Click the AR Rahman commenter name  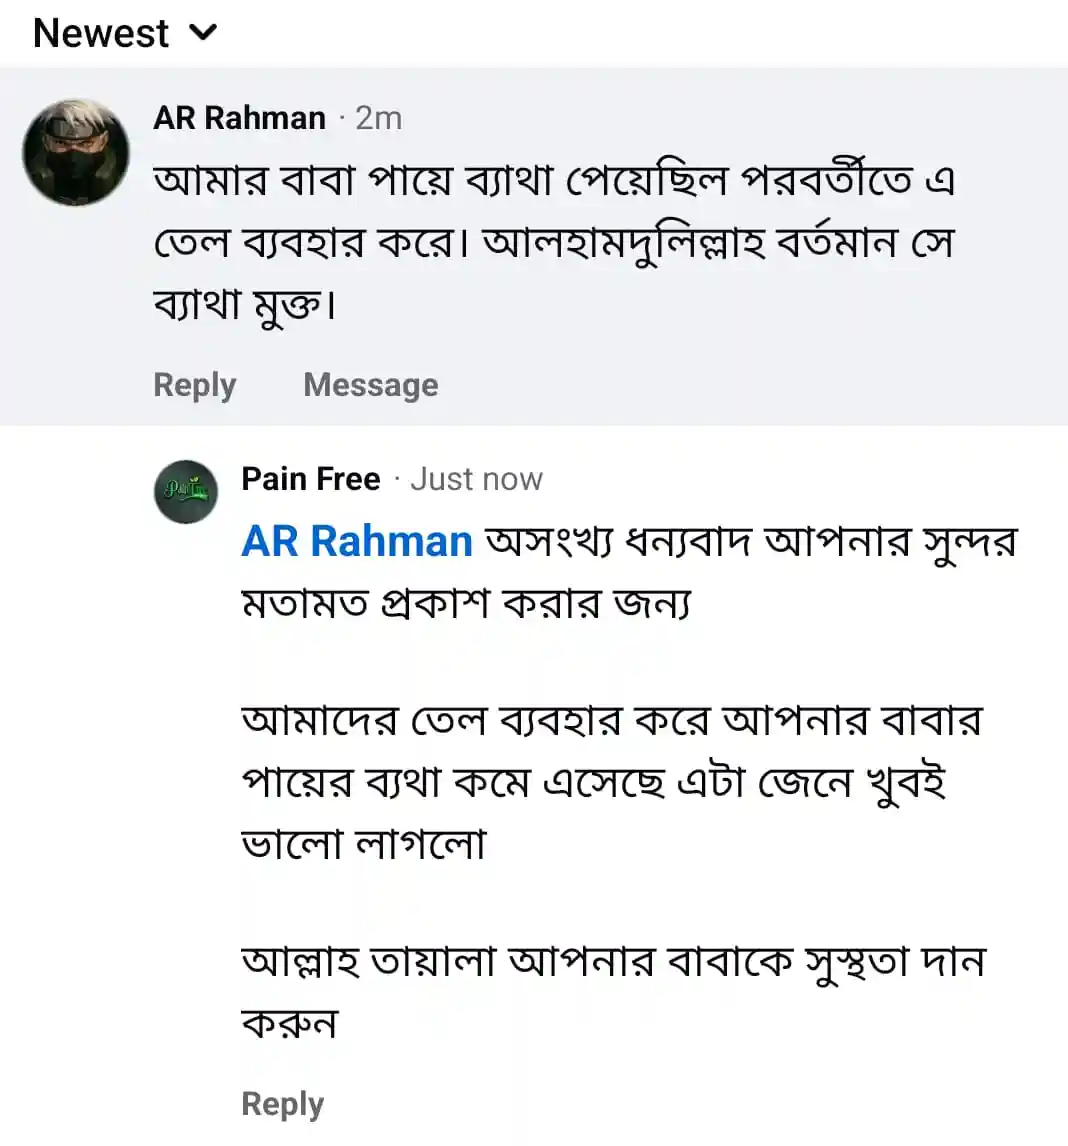(239, 118)
